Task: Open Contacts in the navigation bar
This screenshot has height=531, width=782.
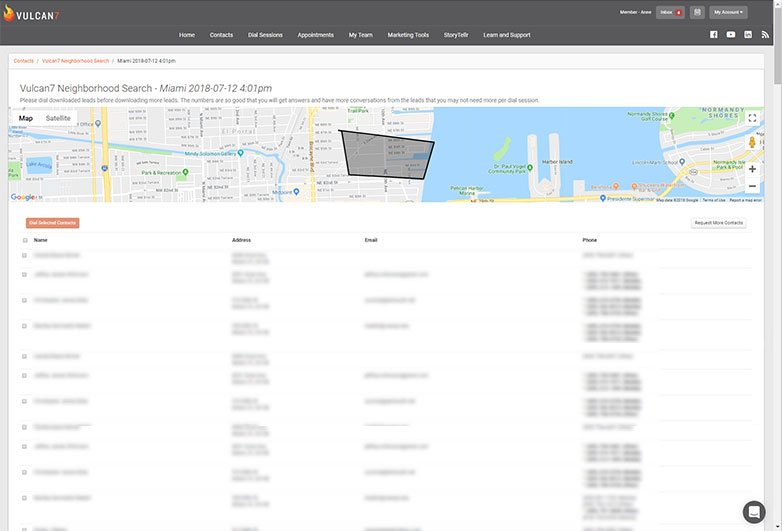Action: (x=221, y=35)
